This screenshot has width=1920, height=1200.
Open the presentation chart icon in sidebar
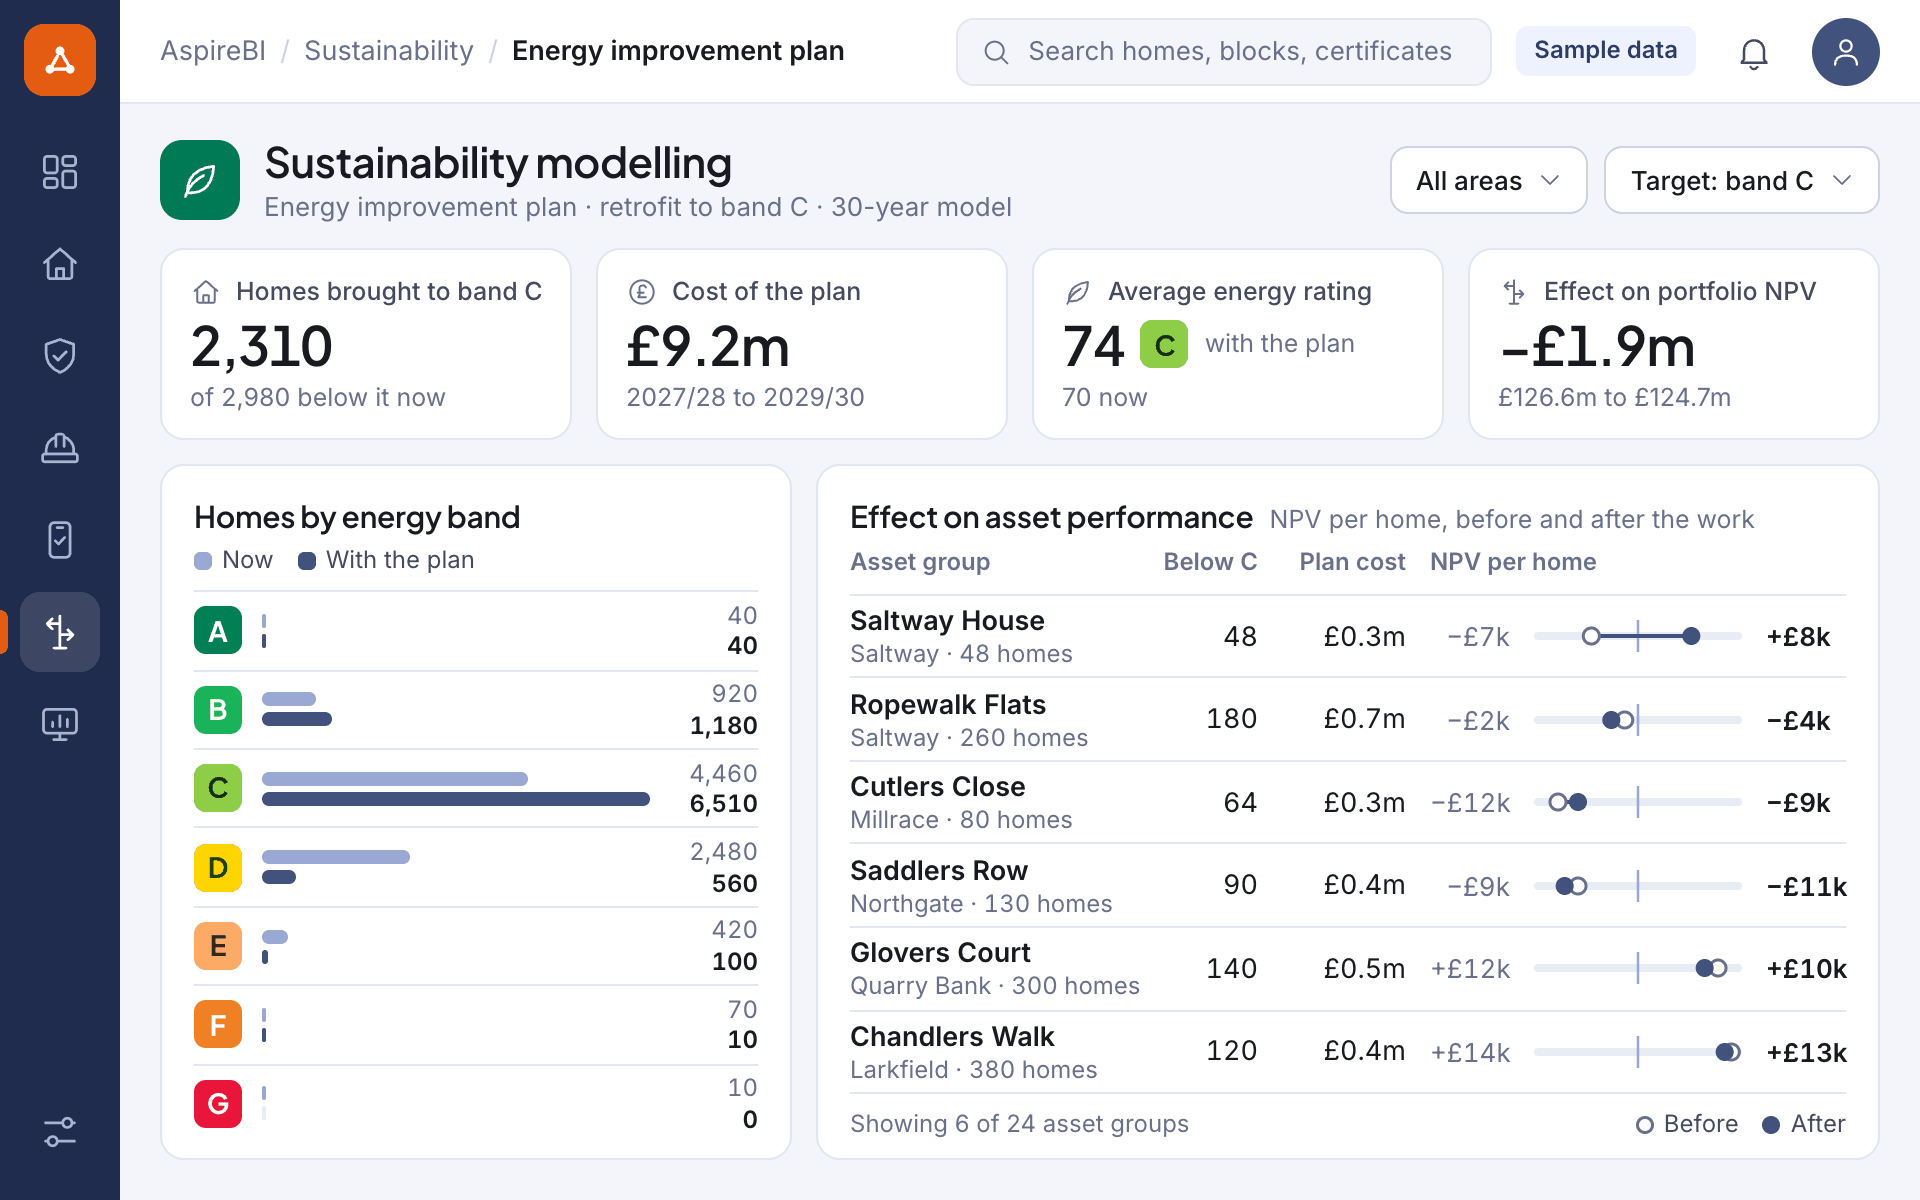click(x=60, y=724)
